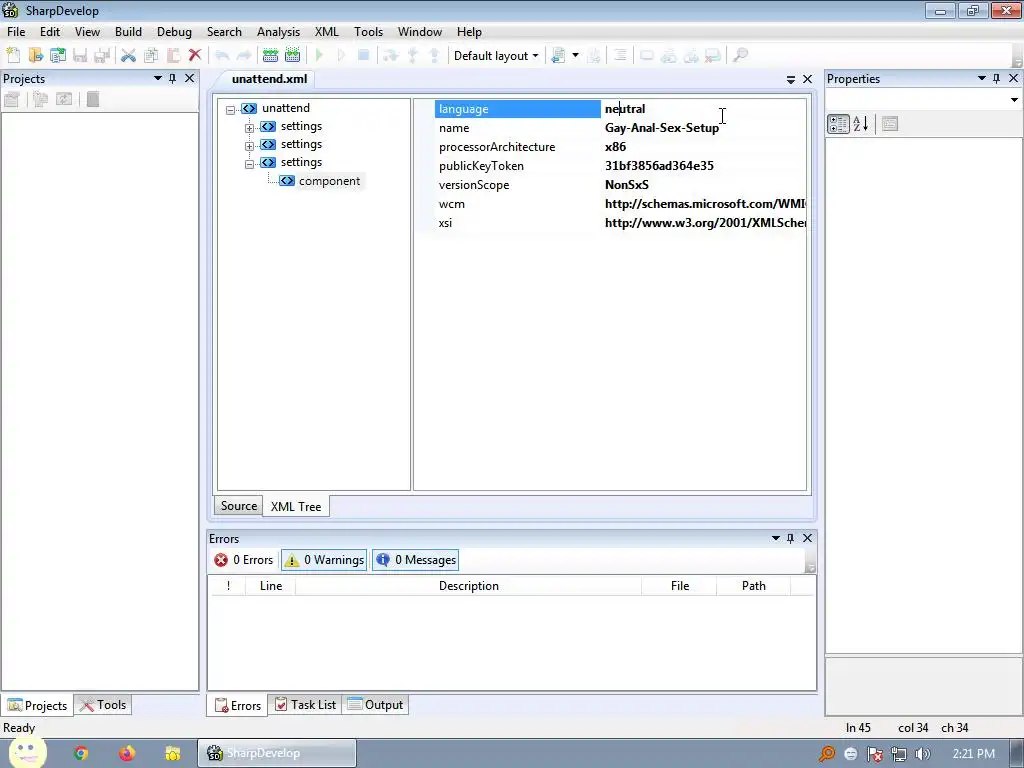Screen dimensions: 1024x768
Task: Click the Rebuild solution toolbar icon
Action: click(293, 56)
